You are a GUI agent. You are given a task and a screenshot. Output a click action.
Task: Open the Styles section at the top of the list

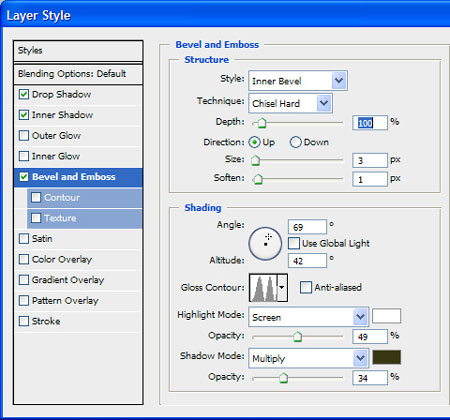point(78,51)
